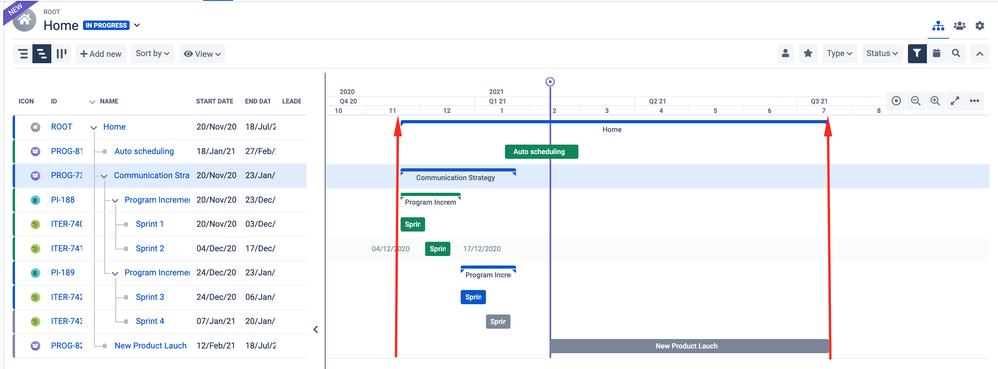Switch to the board view icon
Screen dimensions: 998x369
tap(61, 53)
